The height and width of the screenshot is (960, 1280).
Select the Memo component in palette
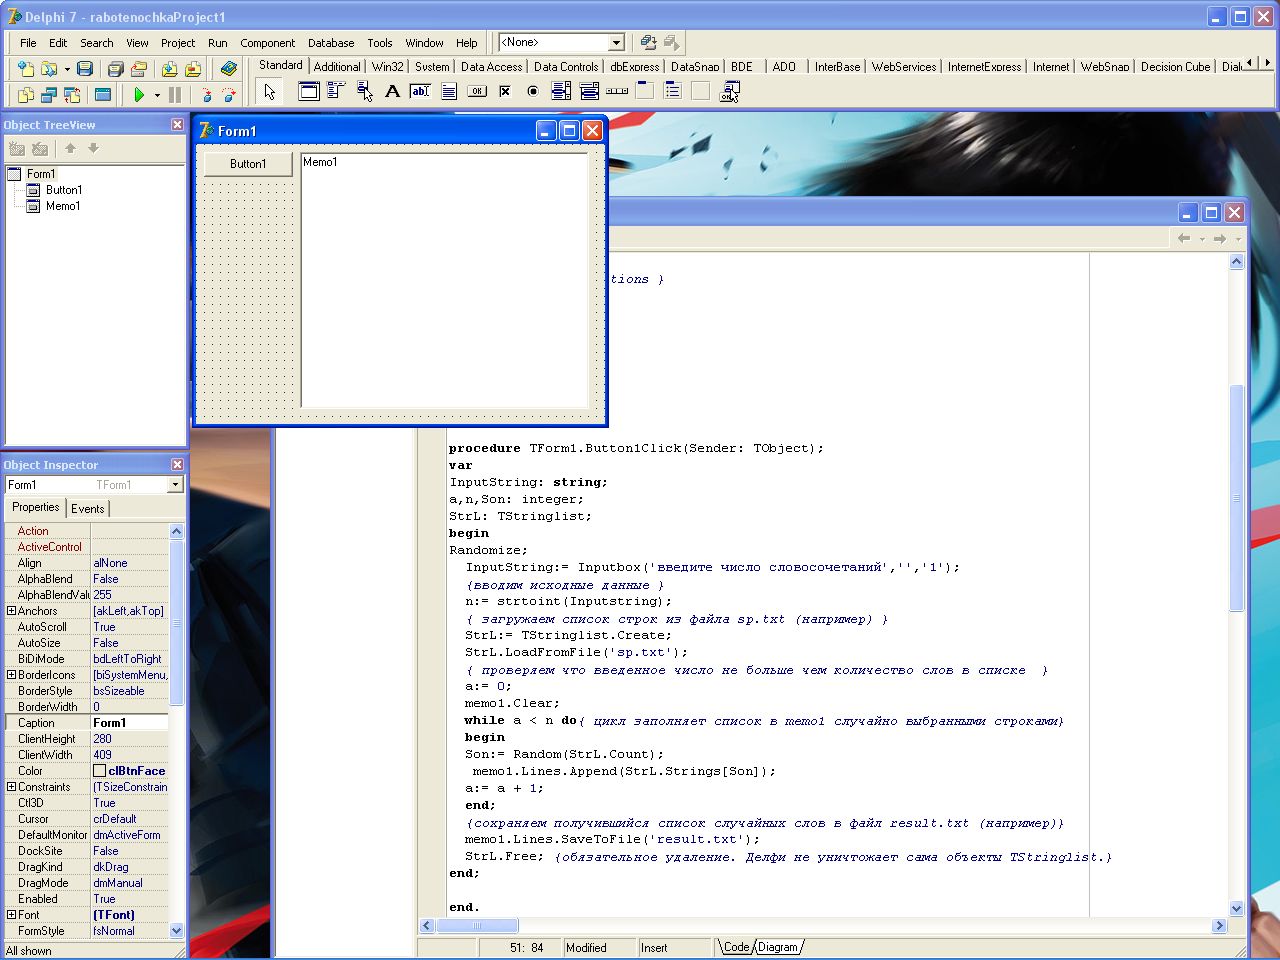point(449,91)
